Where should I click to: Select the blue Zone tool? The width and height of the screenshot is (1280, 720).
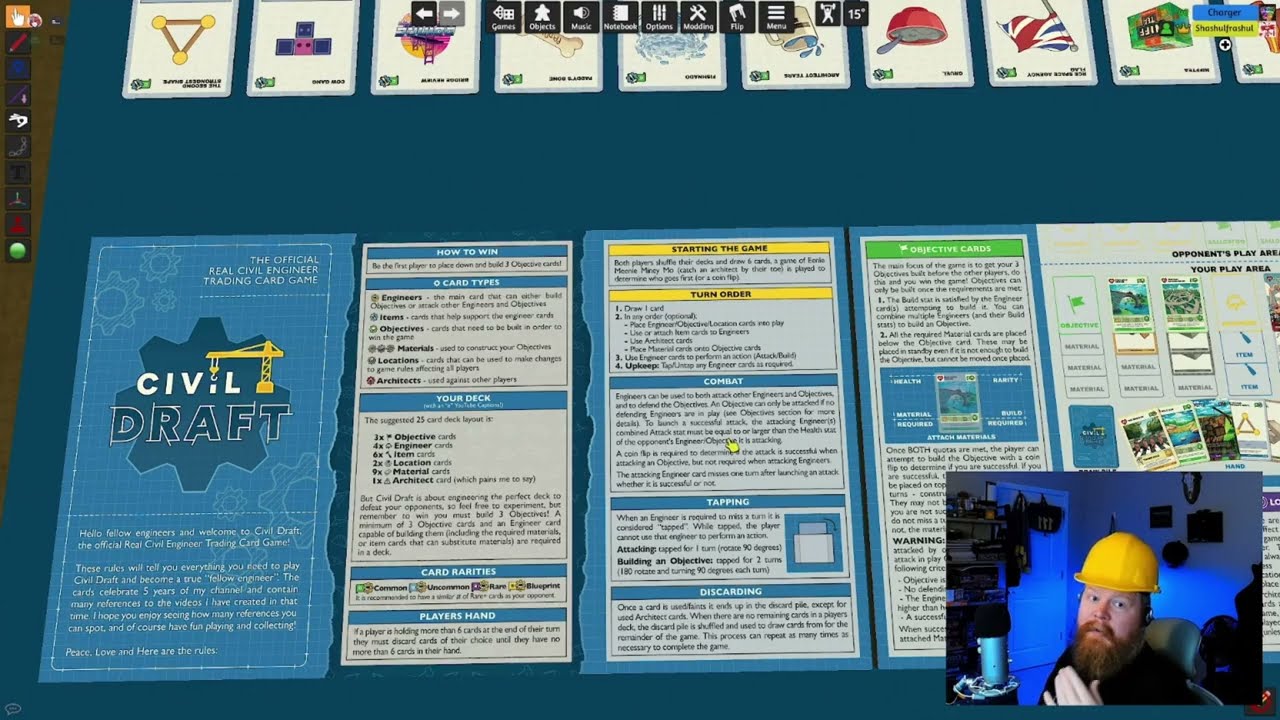(18, 69)
